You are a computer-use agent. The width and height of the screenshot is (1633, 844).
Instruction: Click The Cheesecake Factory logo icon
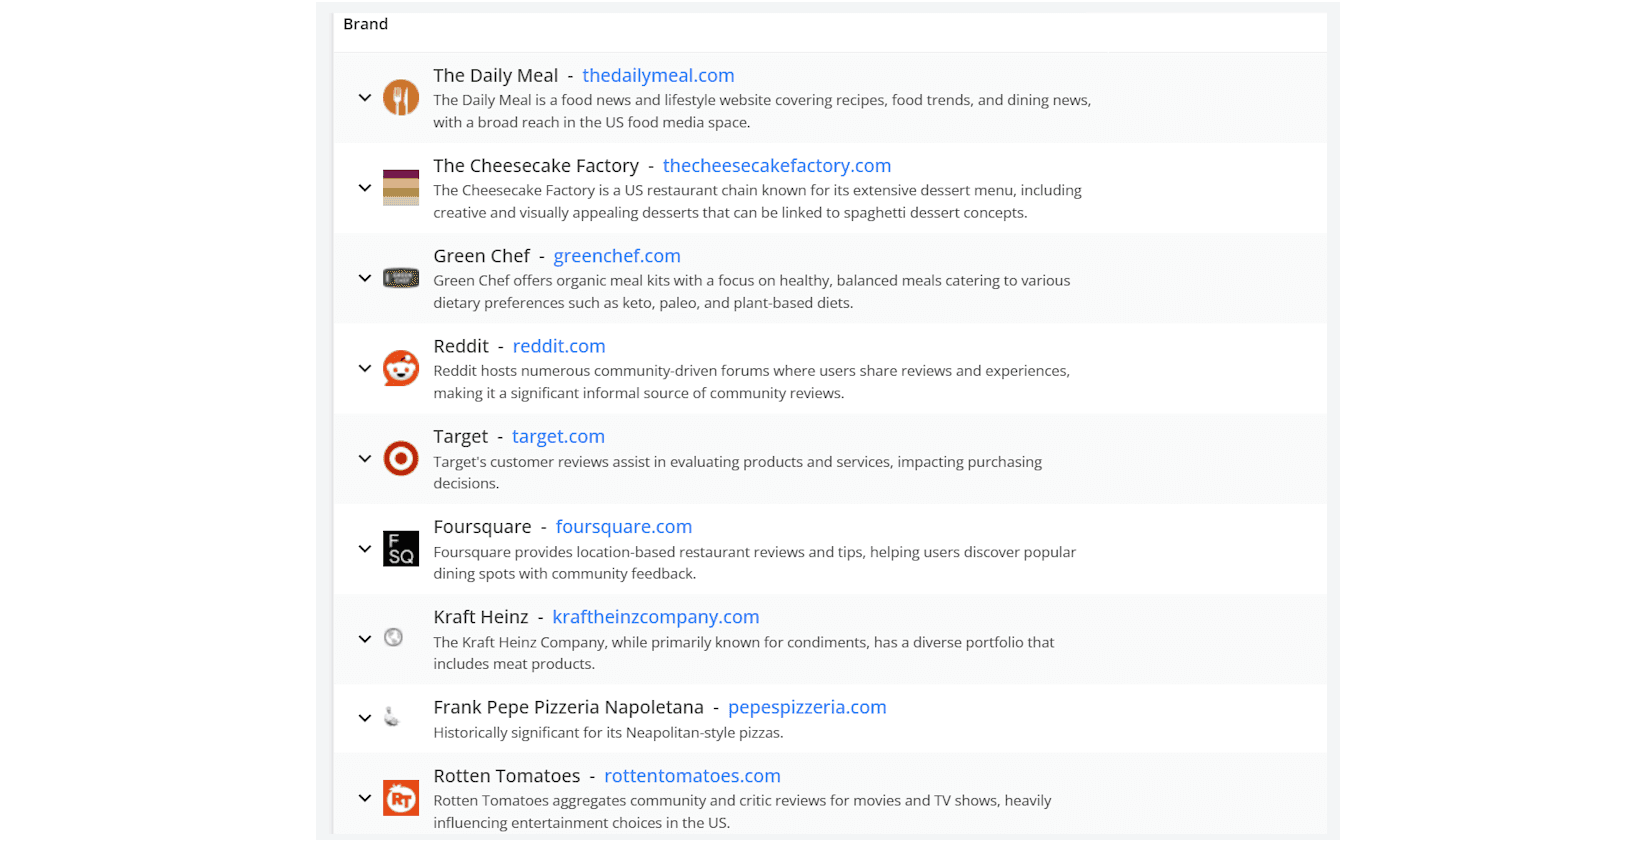(401, 188)
